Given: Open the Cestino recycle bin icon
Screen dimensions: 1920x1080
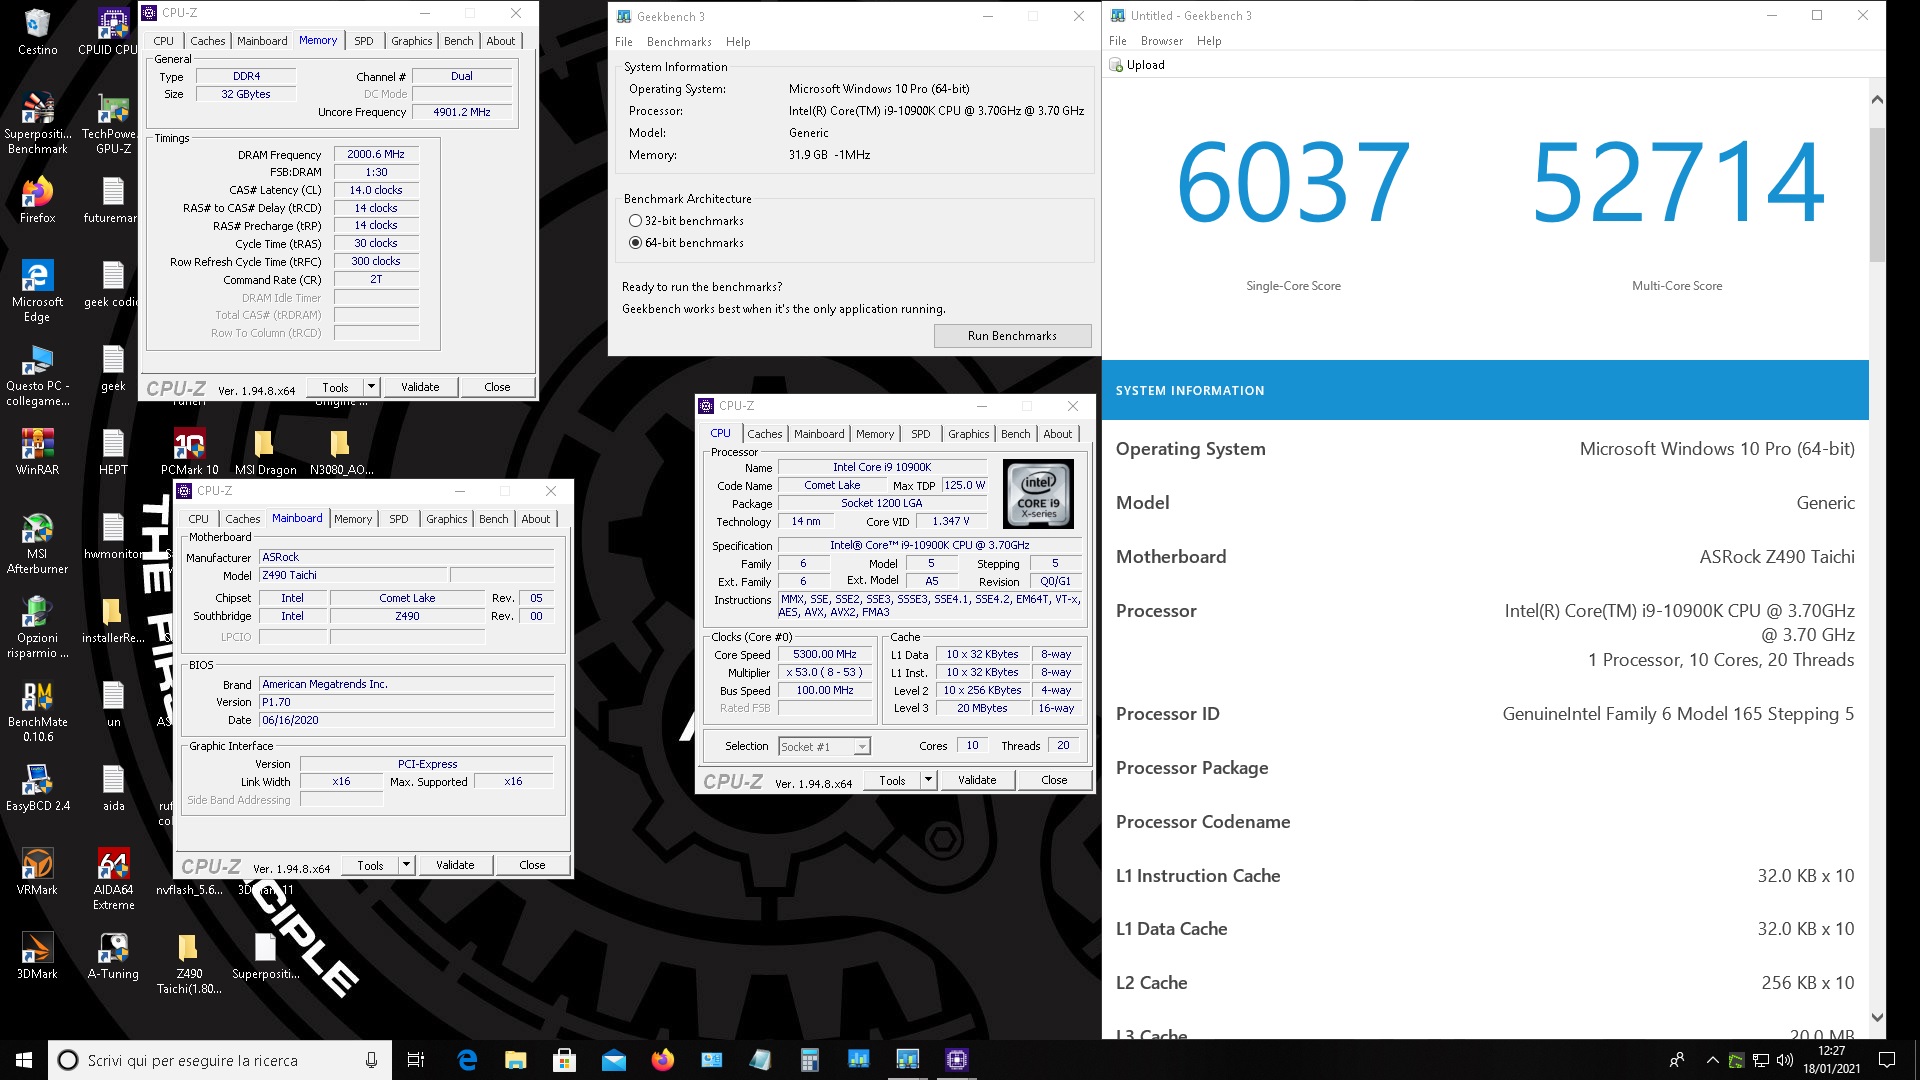Looking at the screenshot, I should pos(37,32).
